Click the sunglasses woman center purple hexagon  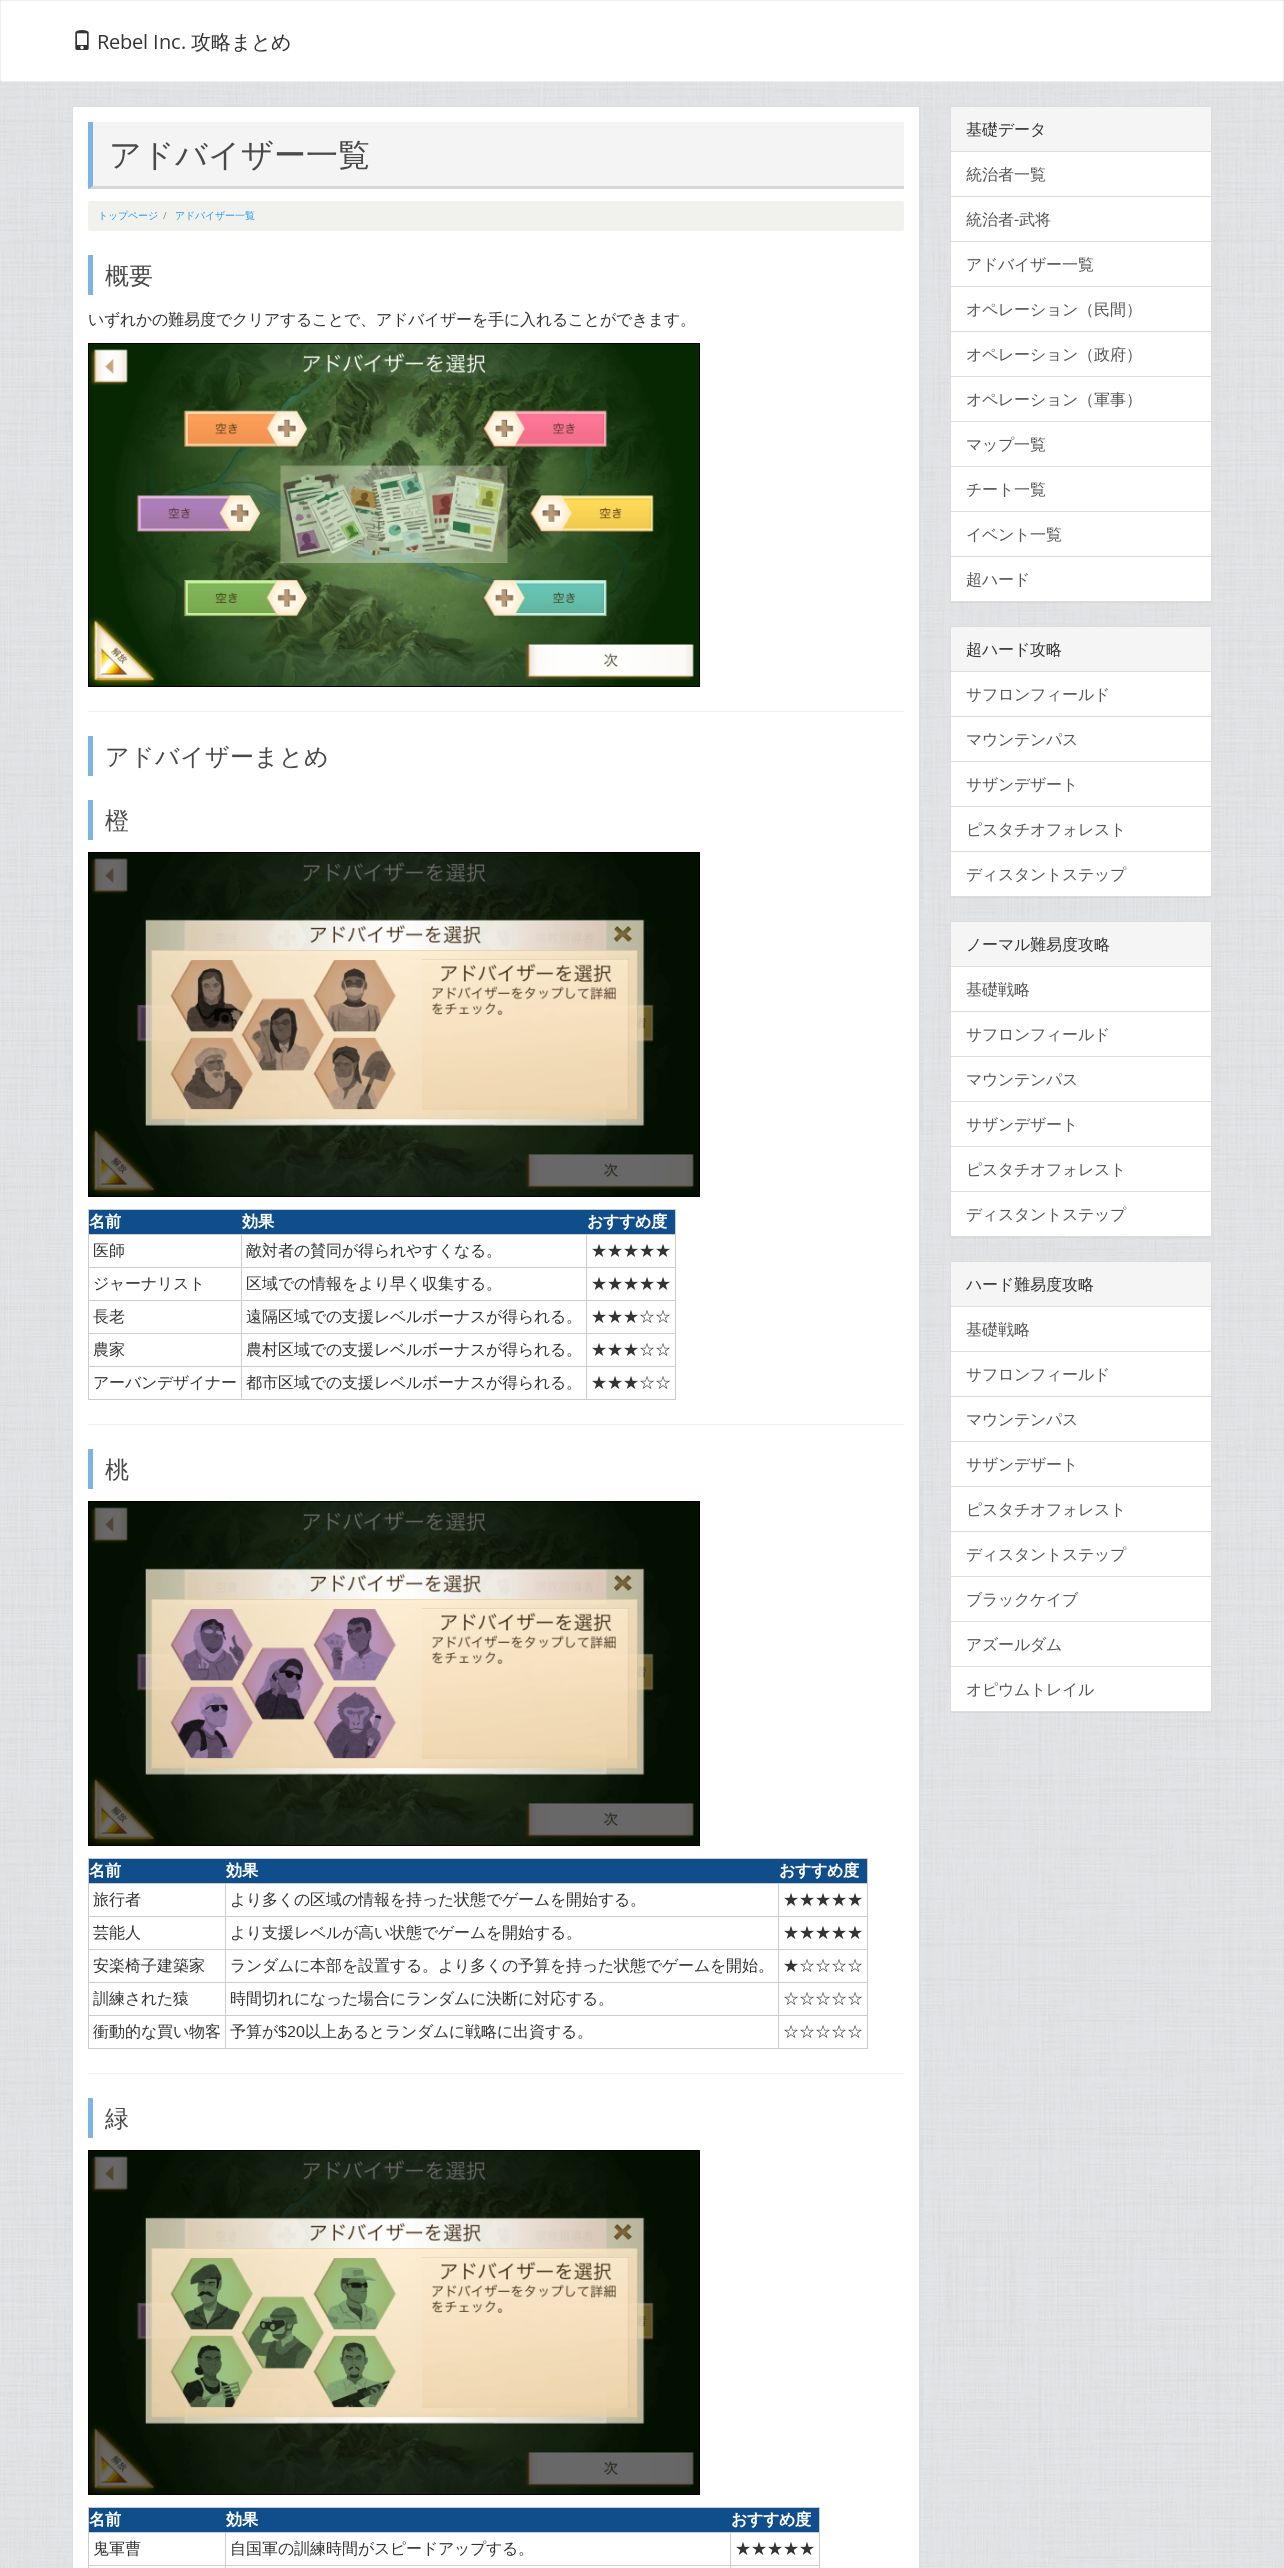pos(283,1684)
